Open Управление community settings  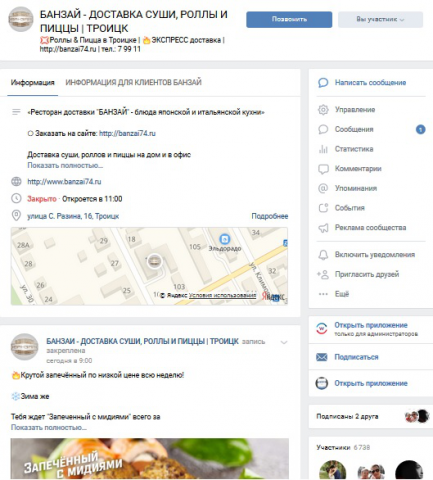click(355, 110)
